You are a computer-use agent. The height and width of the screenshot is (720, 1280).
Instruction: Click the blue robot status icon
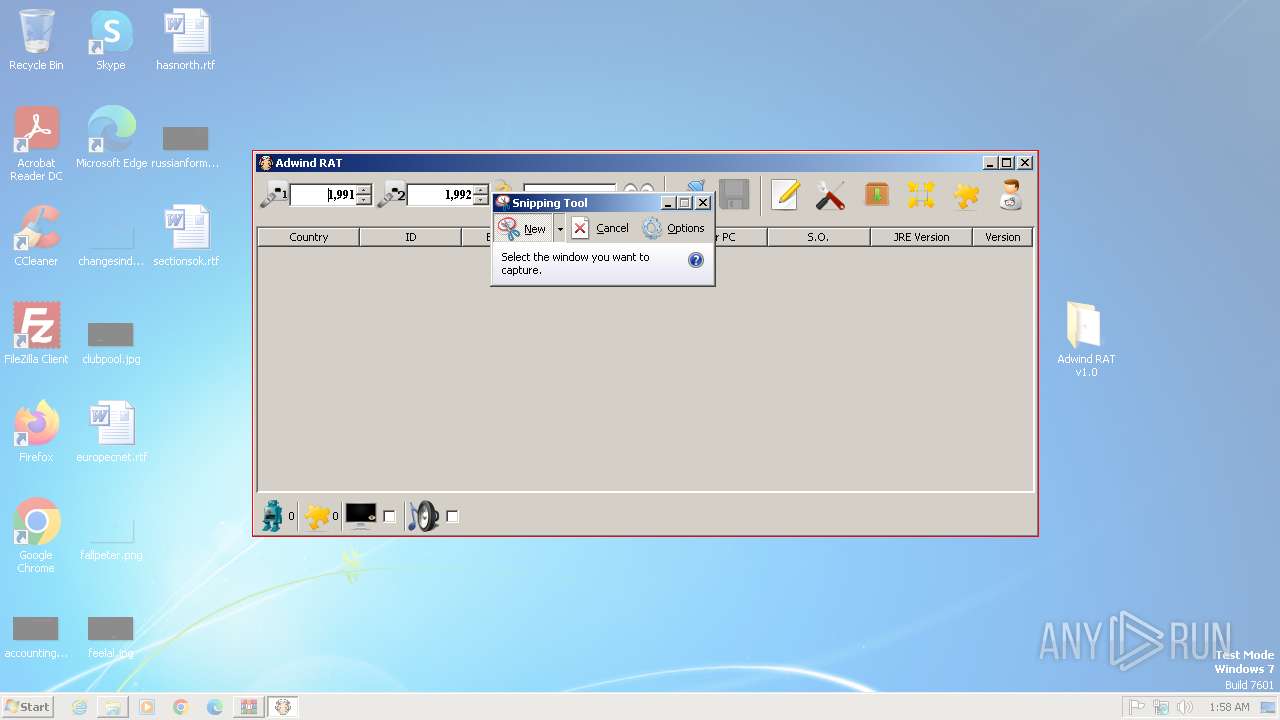pos(272,516)
